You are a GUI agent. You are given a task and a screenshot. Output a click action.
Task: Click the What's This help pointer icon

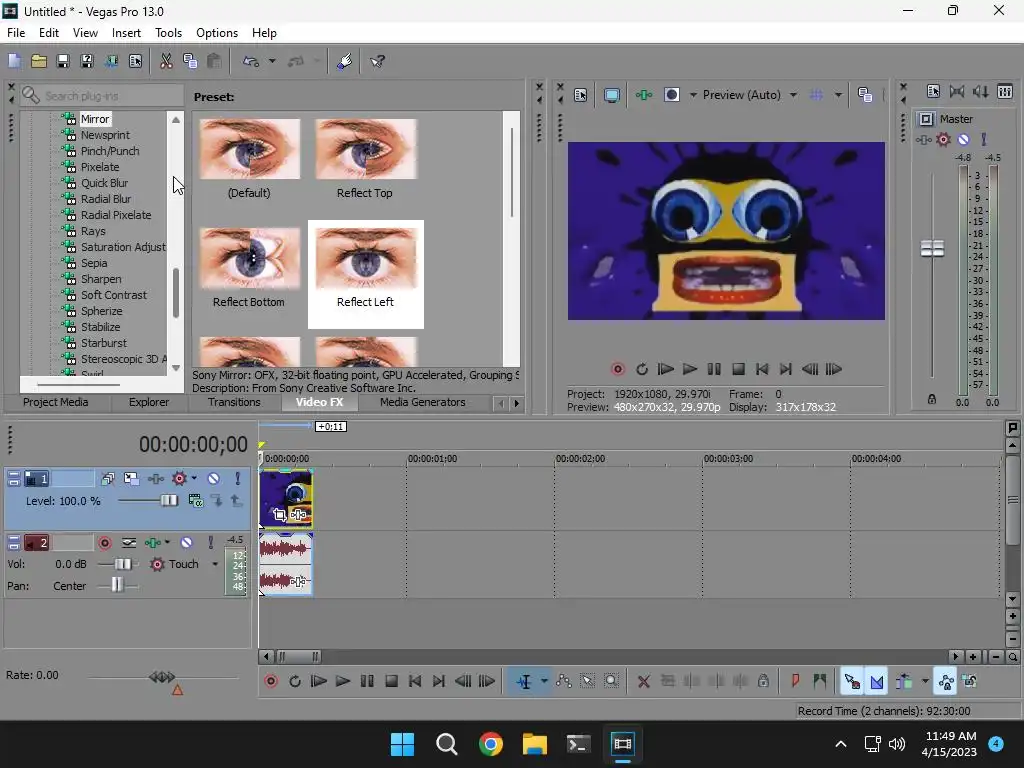377,61
